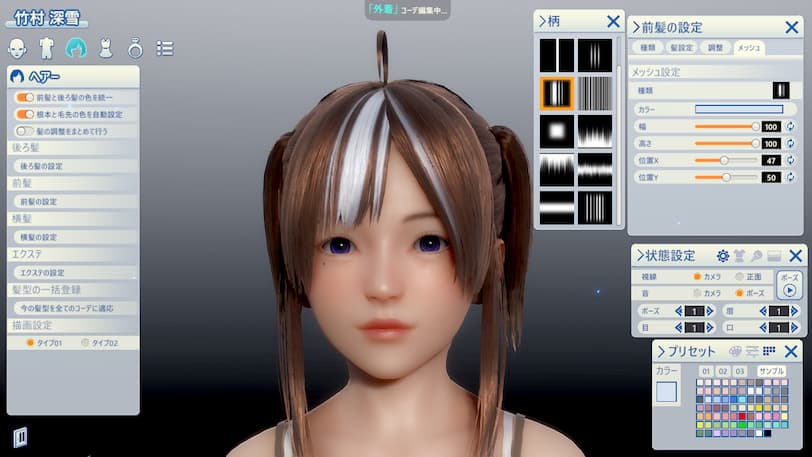
Task: Open the list options icon in top toolbar
Action: (x=165, y=48)
